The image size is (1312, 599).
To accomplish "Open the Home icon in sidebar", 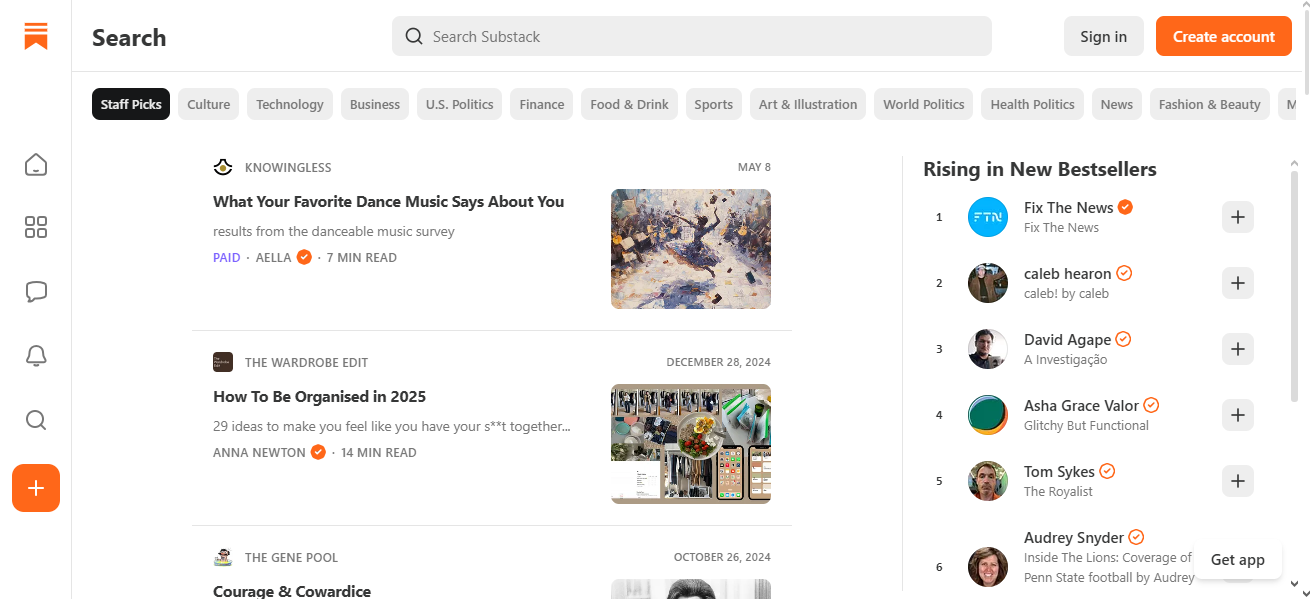I will coord(36,164).
